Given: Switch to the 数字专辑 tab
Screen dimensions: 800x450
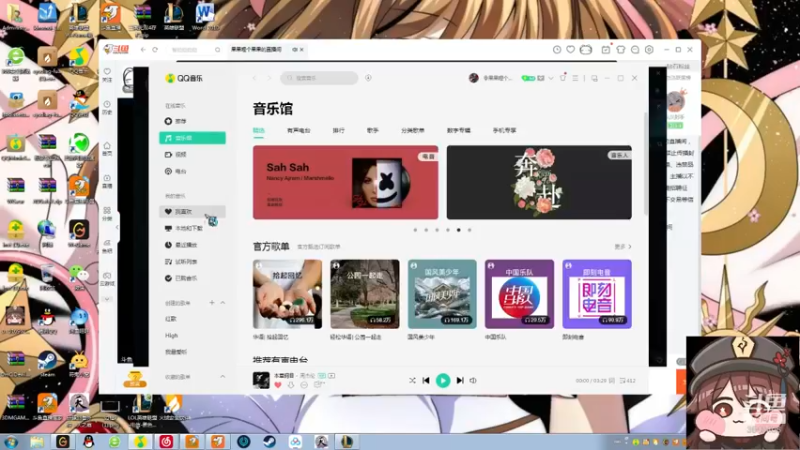Looking at the screenshot, I should pyautogui.click(x=459, y=130).
